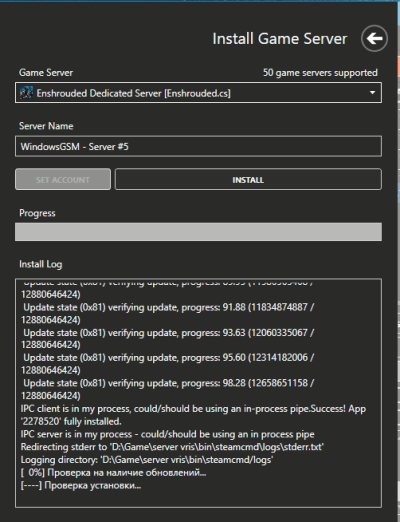
Task: Select the Проверка на наличие обновлений log line
Action: [113, 472]
